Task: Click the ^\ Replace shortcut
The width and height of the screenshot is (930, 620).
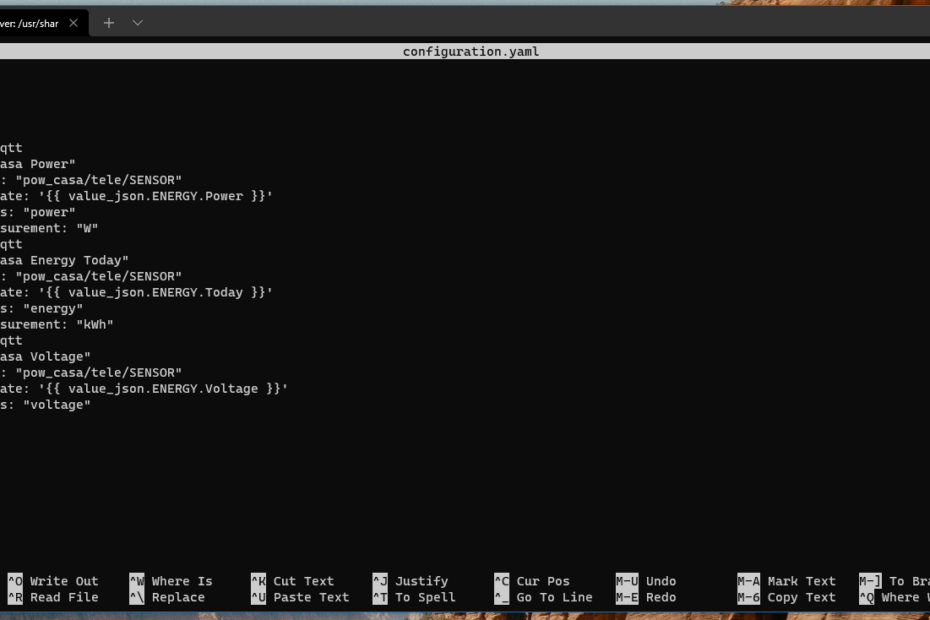Action: [x=167, y=597]
